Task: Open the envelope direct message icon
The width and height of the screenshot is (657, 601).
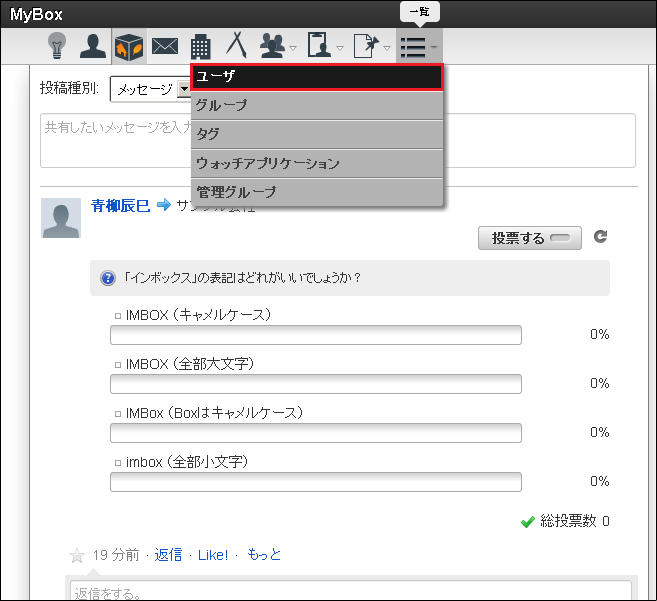Action: click(x=165, y=46)
